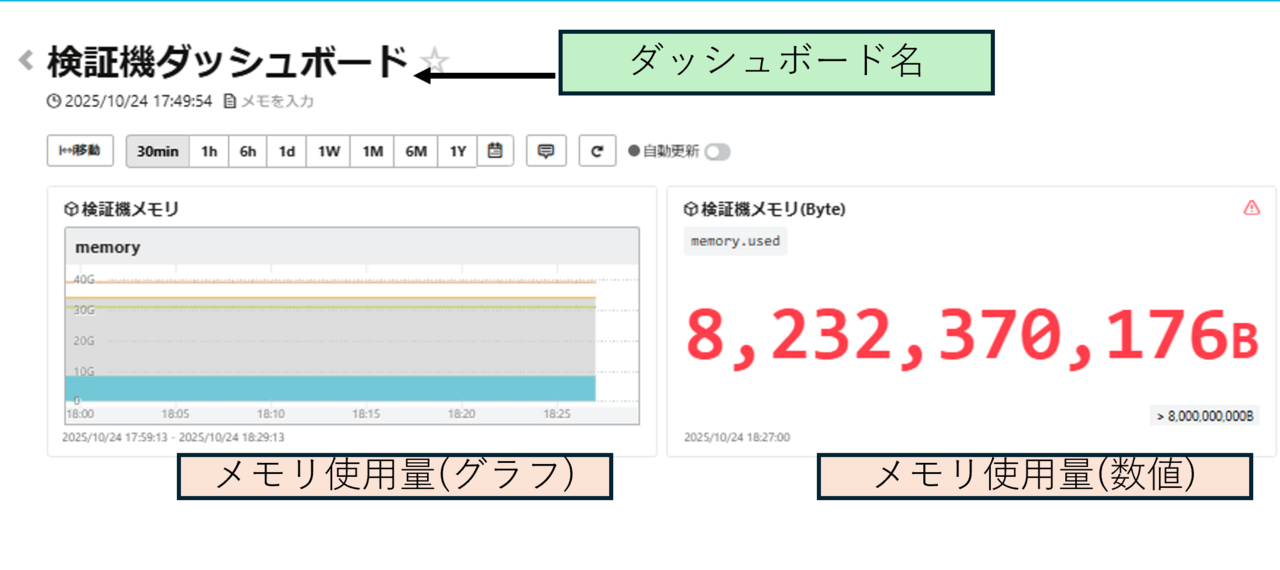Pick the 6M time range
This screenshot has height=570, width=1280.
point(416,152)
